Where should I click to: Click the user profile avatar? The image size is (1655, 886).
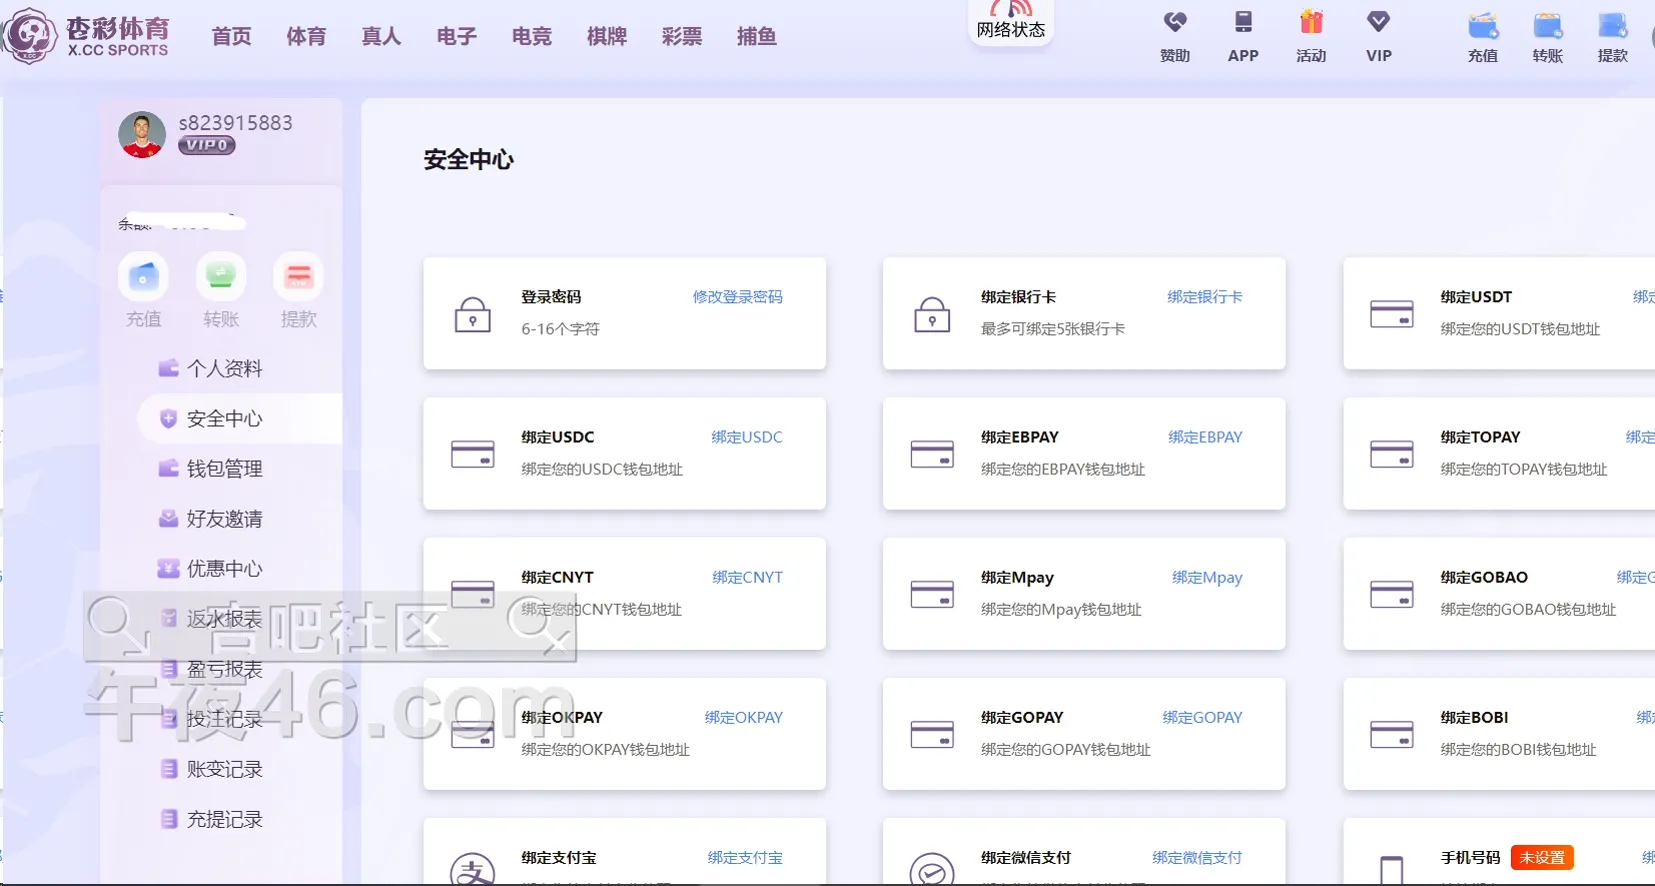click(x=142, y=135)
